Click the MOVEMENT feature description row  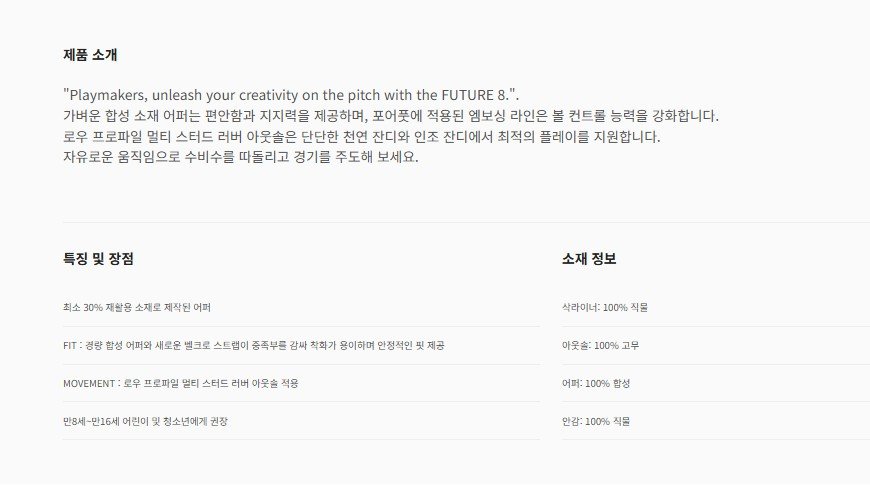tap(301, 383)
